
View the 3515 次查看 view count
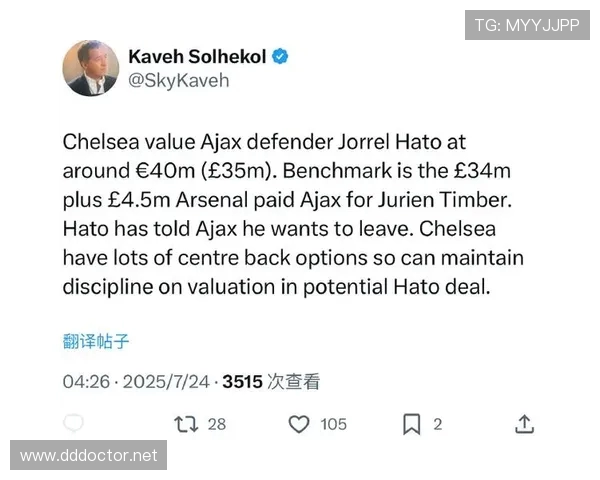point(271,381)
